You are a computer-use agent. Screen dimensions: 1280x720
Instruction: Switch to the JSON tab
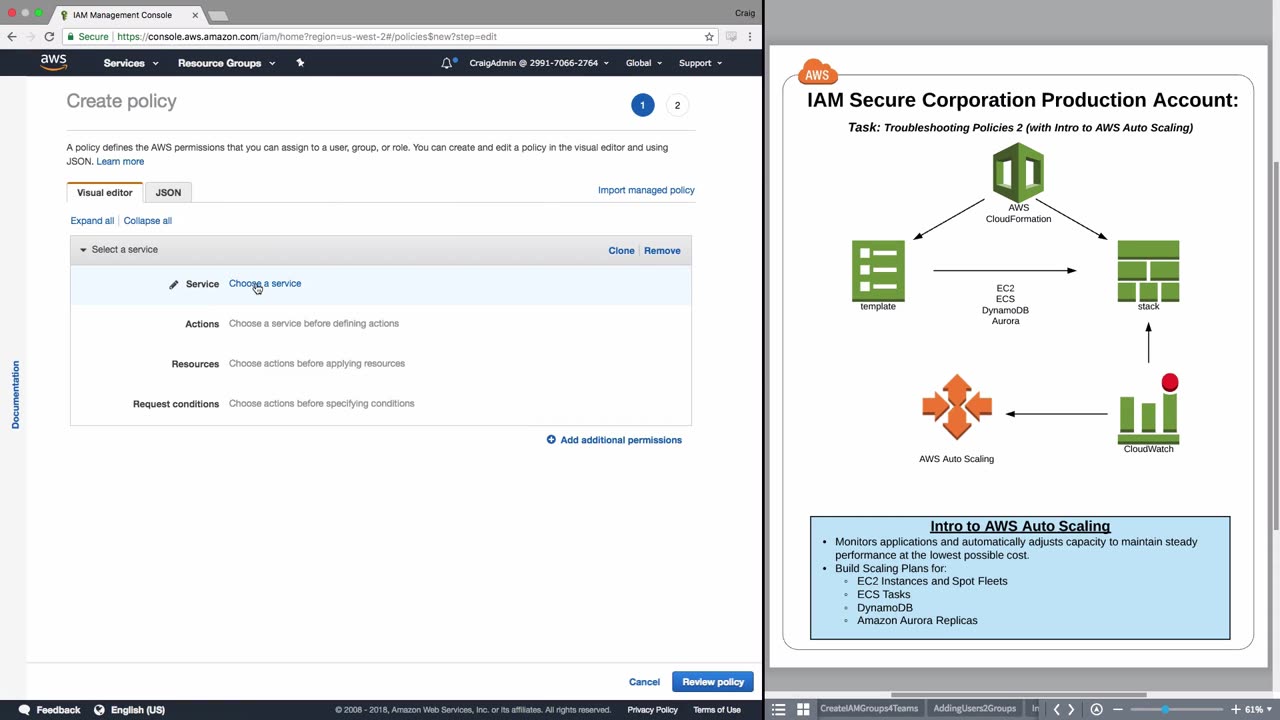168,192
